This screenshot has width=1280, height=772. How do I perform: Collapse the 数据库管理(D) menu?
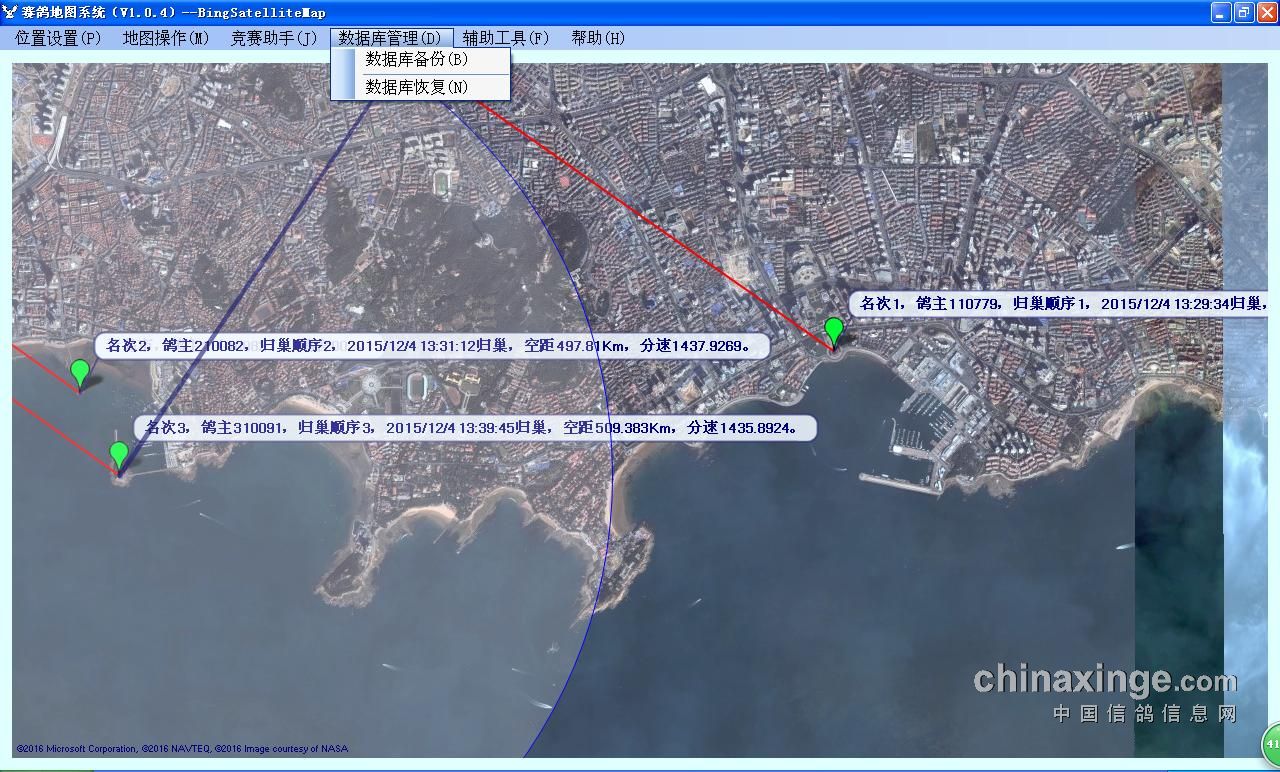391,38
